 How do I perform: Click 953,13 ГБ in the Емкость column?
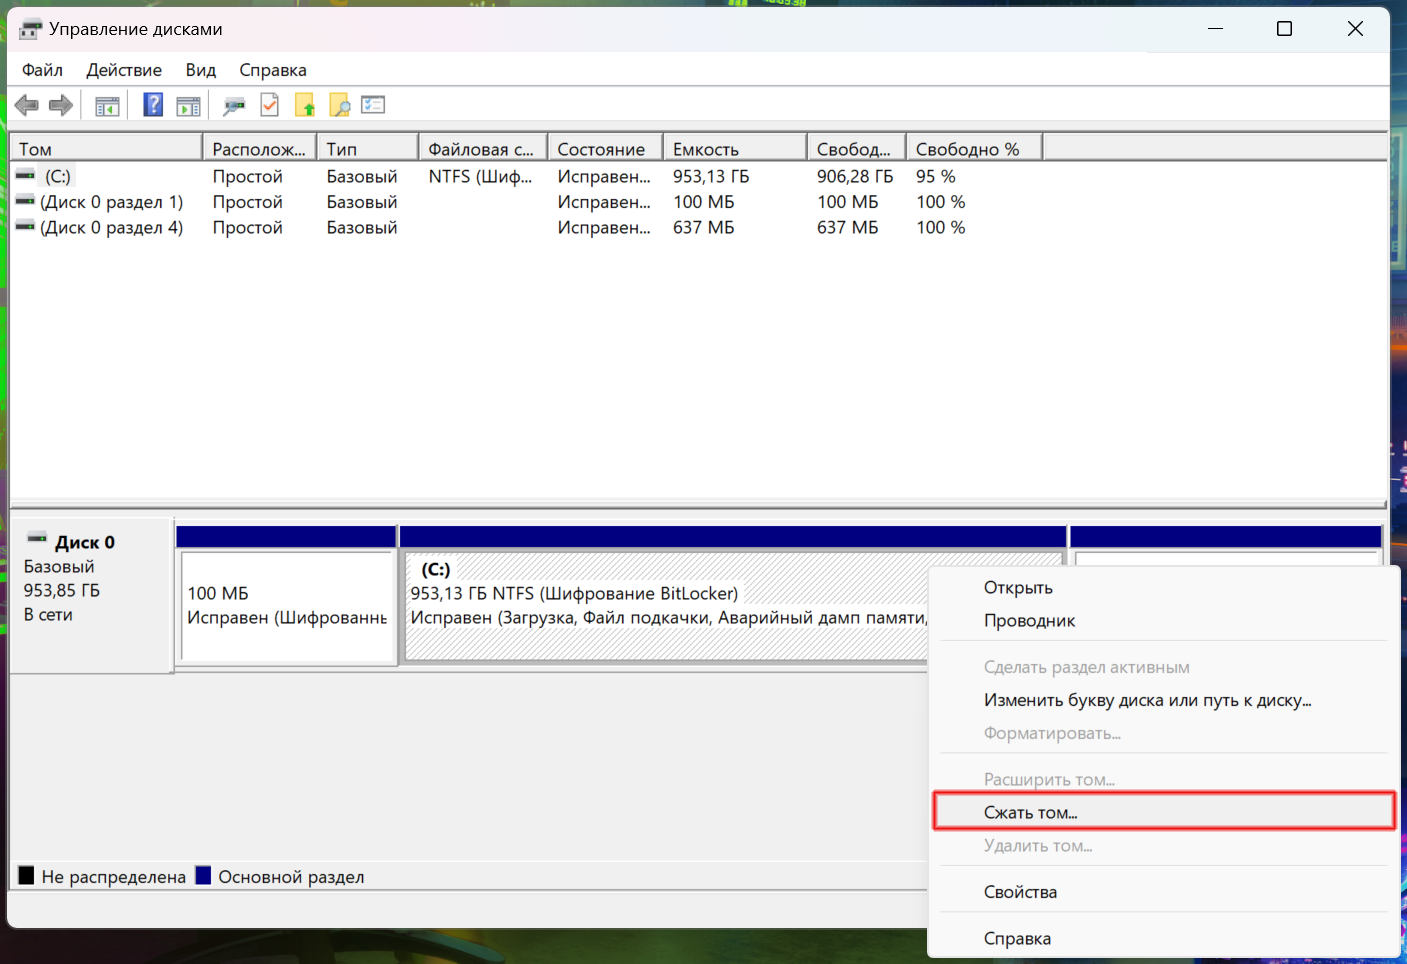pyautogui.click(x=711, y=176)
